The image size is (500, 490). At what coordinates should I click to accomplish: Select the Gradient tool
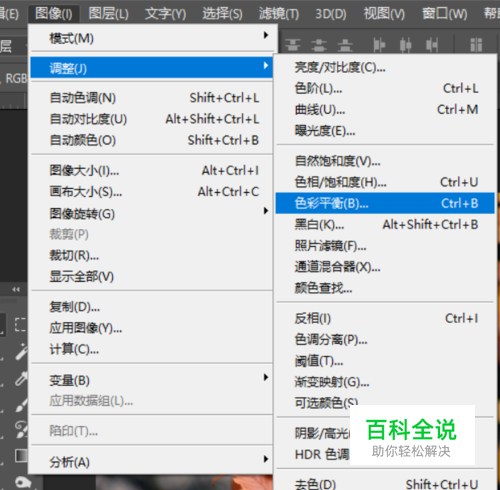[x=21, y=455]
